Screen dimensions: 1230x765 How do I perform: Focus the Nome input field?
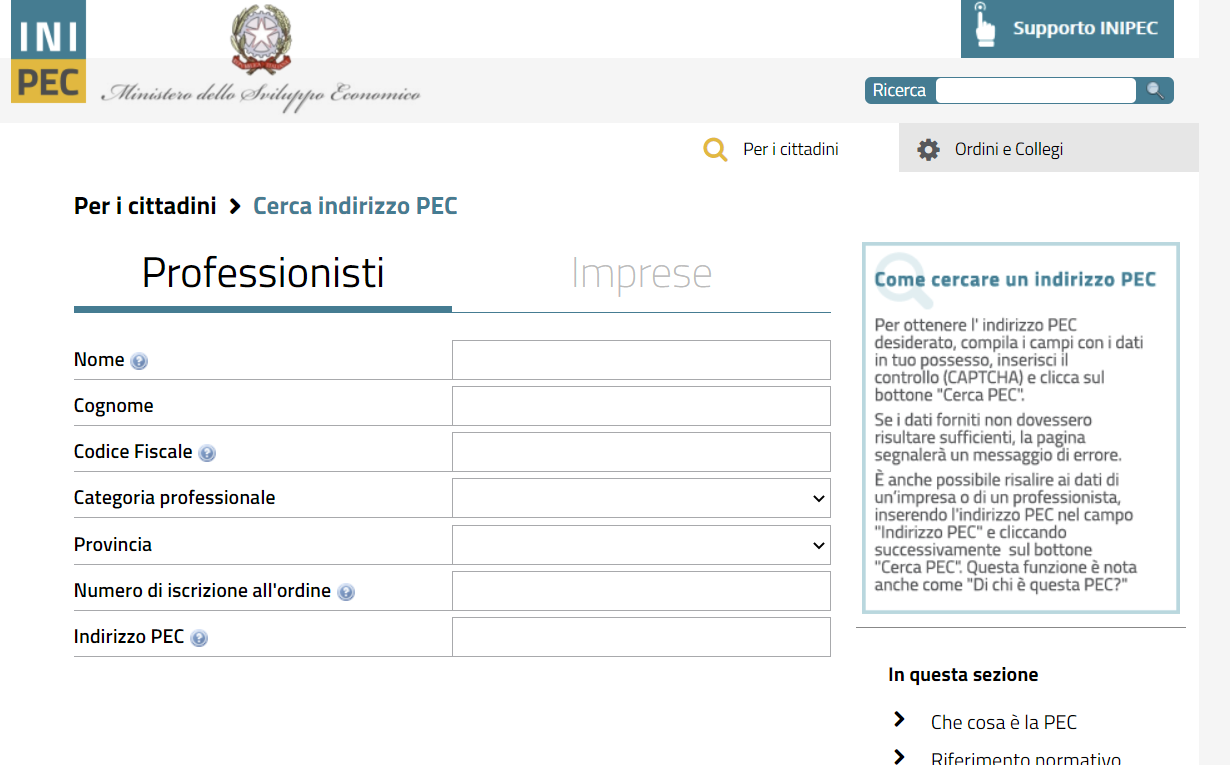[x=641, y=360]
